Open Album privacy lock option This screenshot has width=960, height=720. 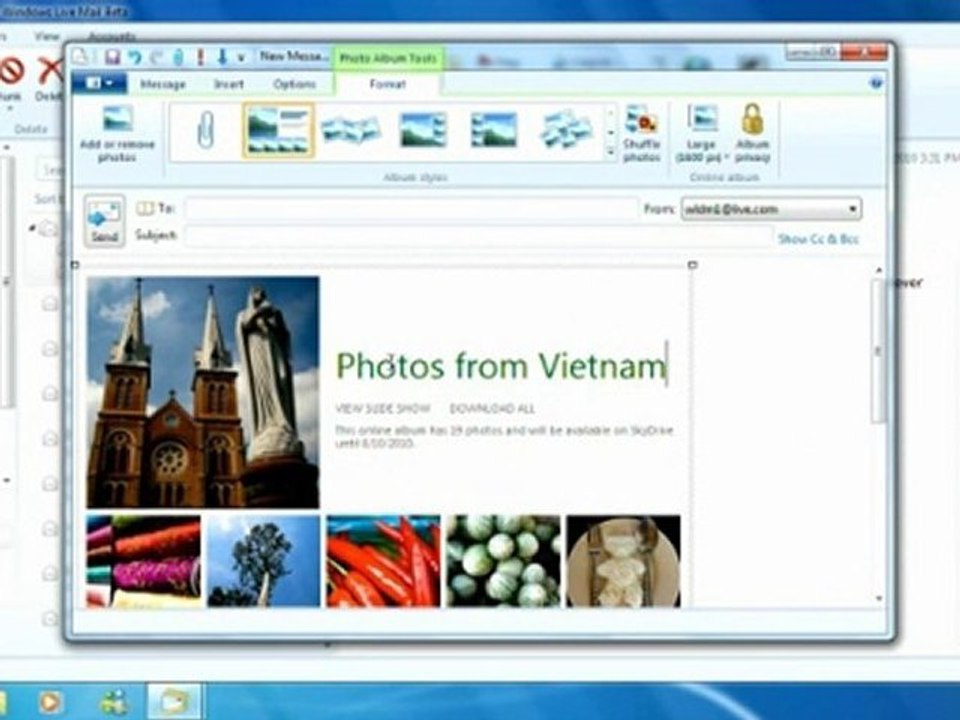tap(752, 135)
